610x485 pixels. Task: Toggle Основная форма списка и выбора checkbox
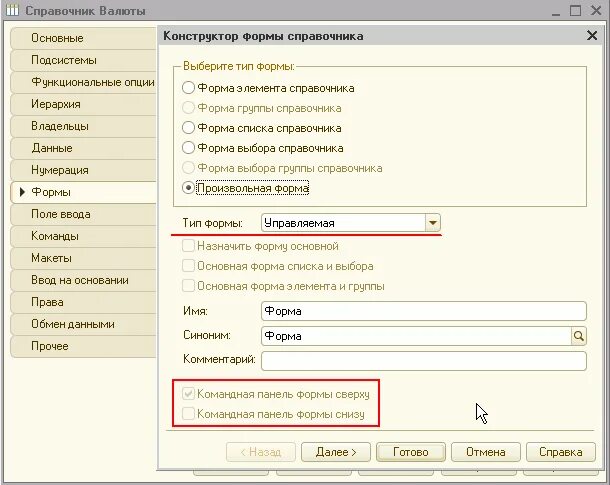(x=188, y=266)
